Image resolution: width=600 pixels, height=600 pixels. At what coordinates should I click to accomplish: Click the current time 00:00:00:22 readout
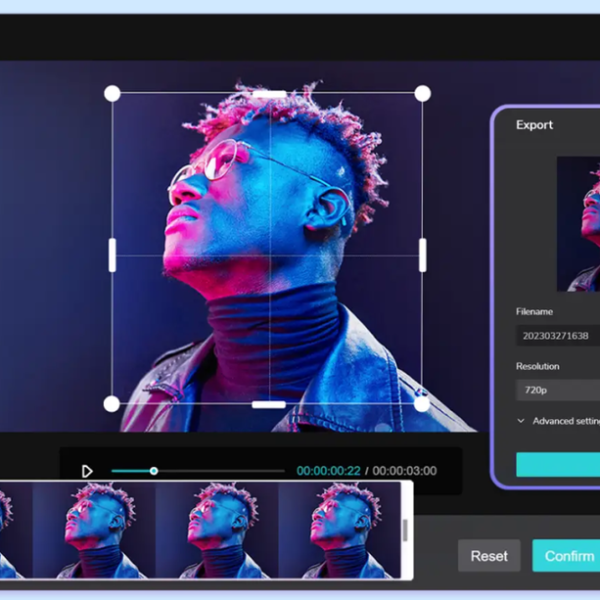pos(328,471)
